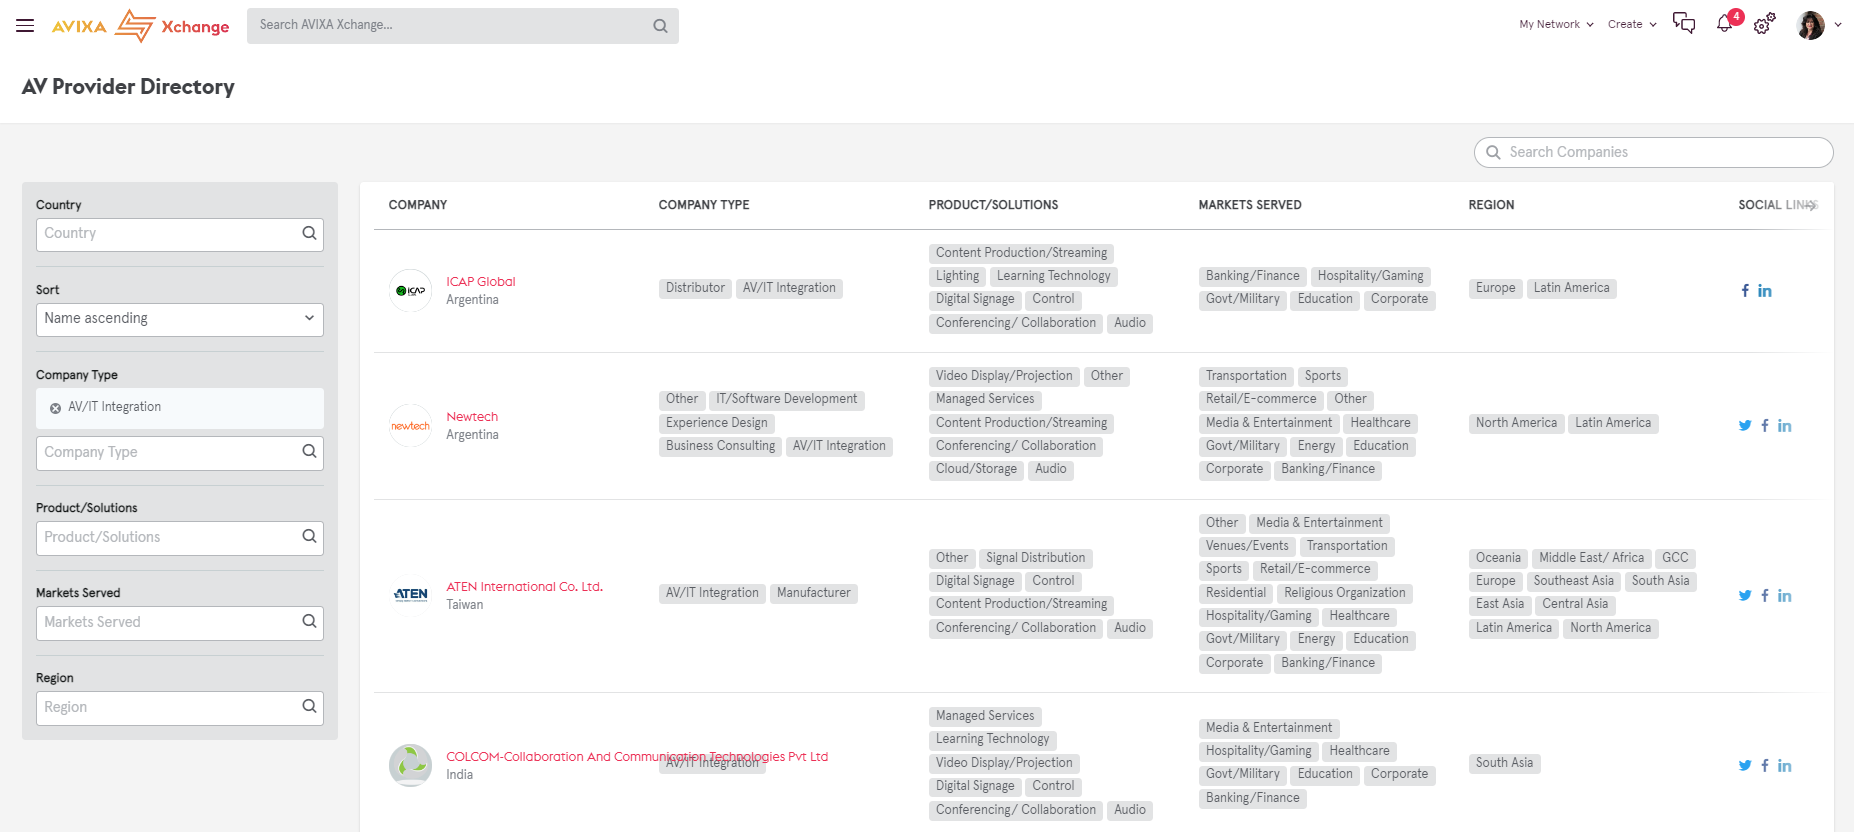Expand the profile avatar dropdown arrow

1838,25
